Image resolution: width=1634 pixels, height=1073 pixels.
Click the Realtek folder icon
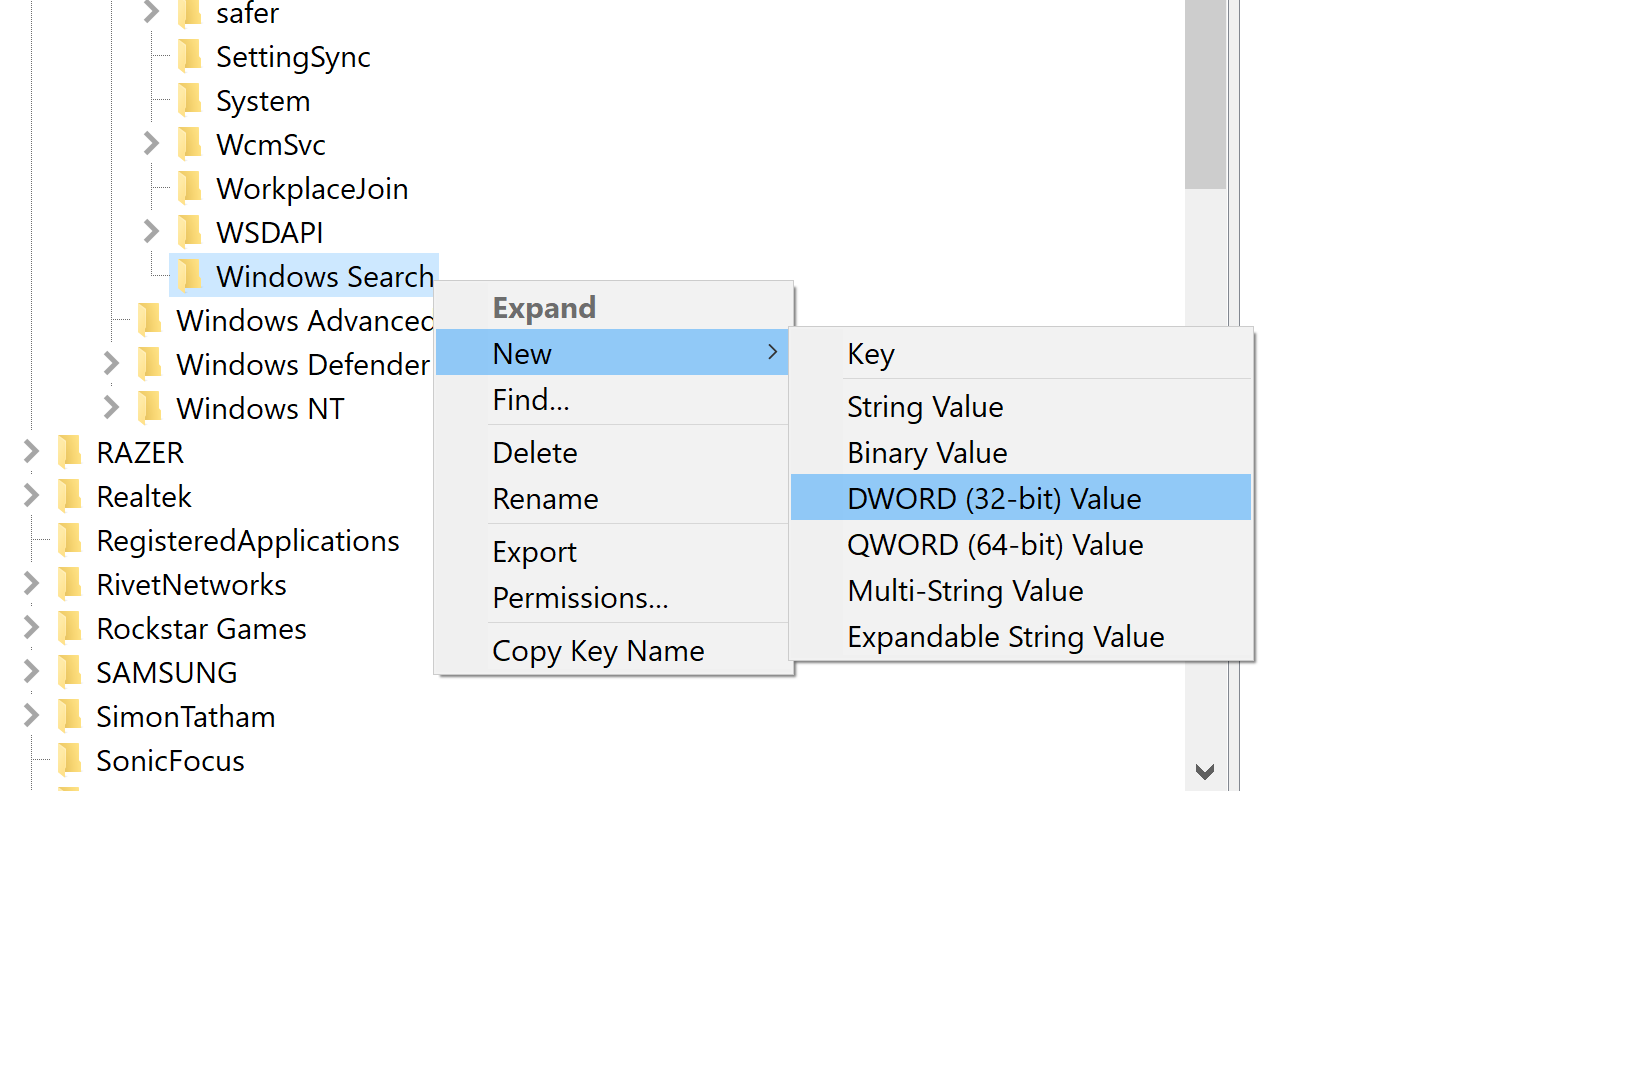click(70, 496)
